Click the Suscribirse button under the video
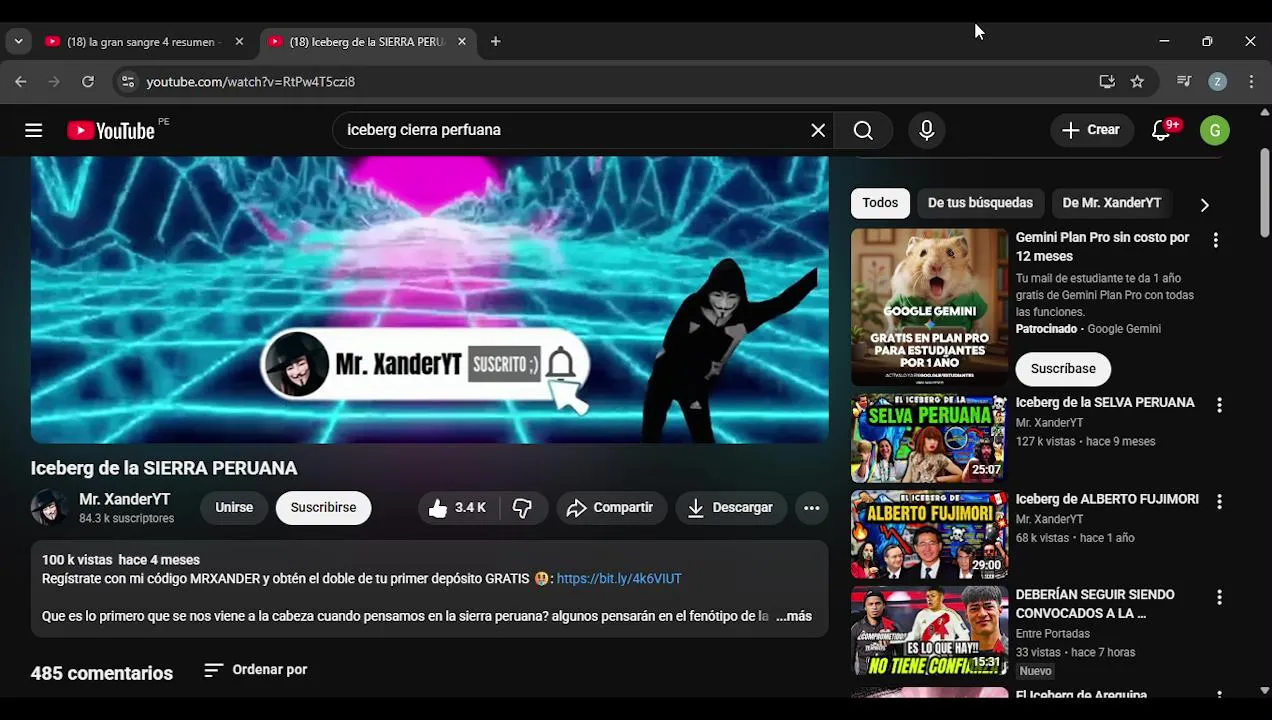This screenshot has height=720, width=1272. coord(323,508)
